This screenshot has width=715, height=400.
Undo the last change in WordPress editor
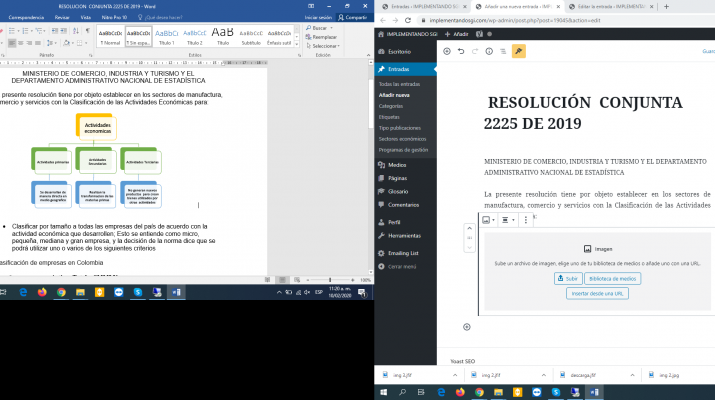[460, 50]
